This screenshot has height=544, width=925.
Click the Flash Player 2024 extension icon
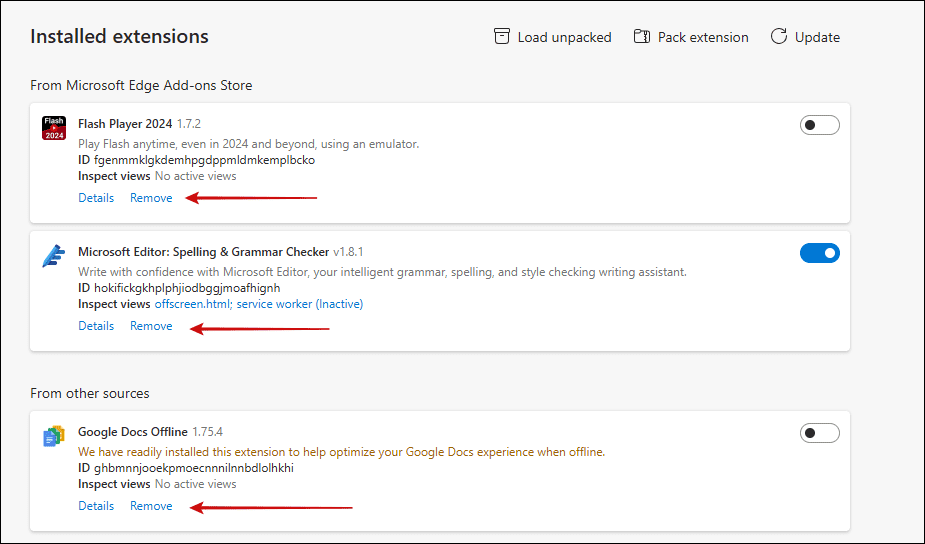(x=54, y=128)
